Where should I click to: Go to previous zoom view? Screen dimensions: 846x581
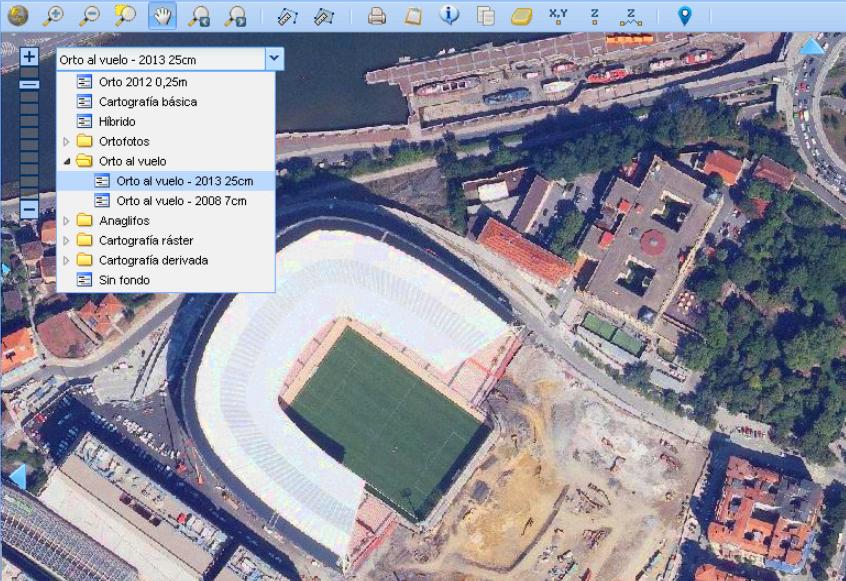[197, 15]
